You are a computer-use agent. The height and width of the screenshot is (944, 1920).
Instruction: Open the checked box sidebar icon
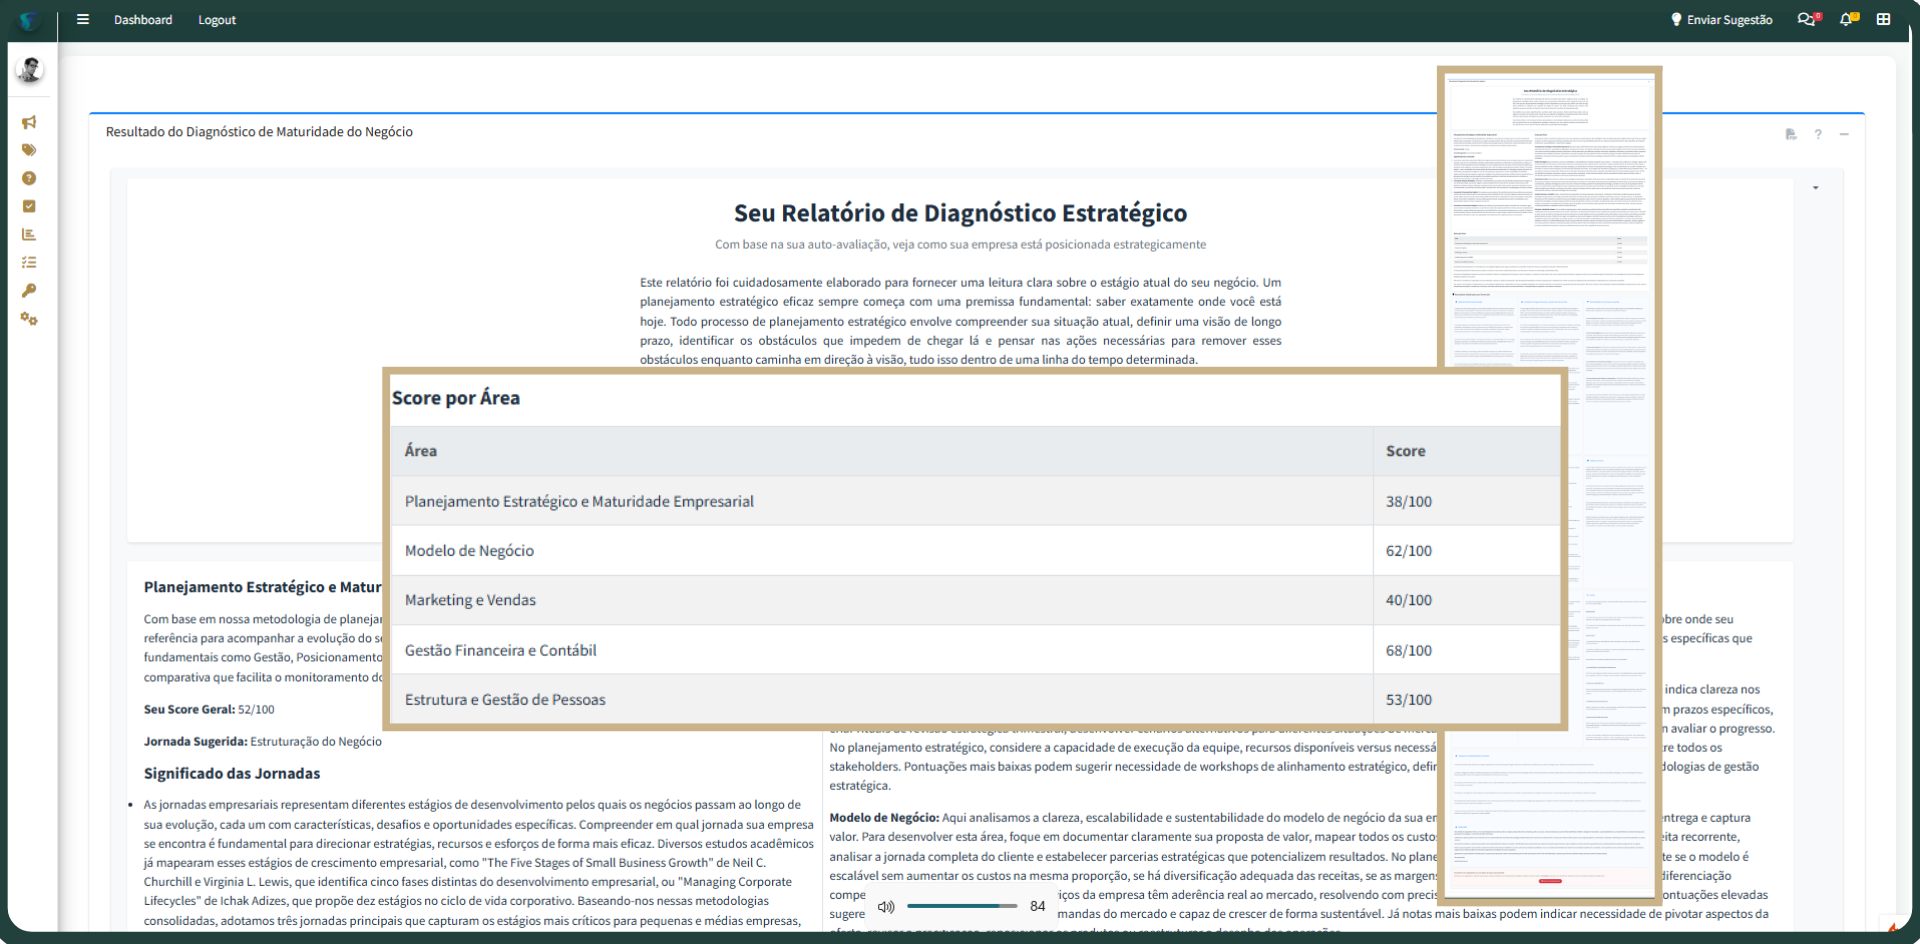[29, 206]
